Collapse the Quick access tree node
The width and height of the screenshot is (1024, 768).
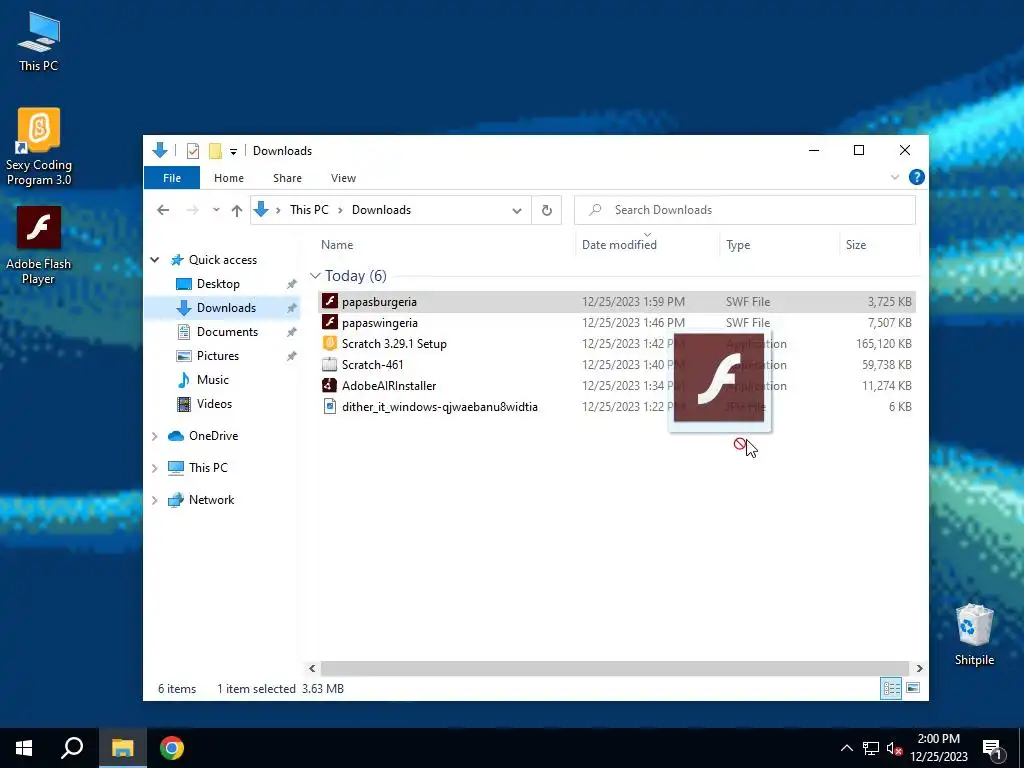coord(155,260)
